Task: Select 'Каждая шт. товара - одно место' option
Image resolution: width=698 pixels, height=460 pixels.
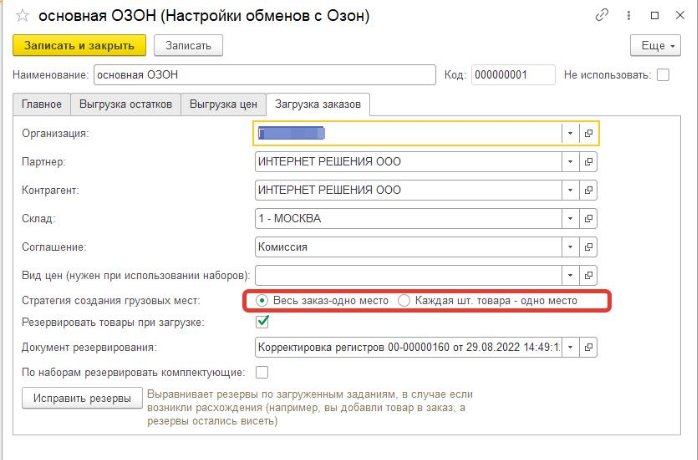Action: coord(404,300)
